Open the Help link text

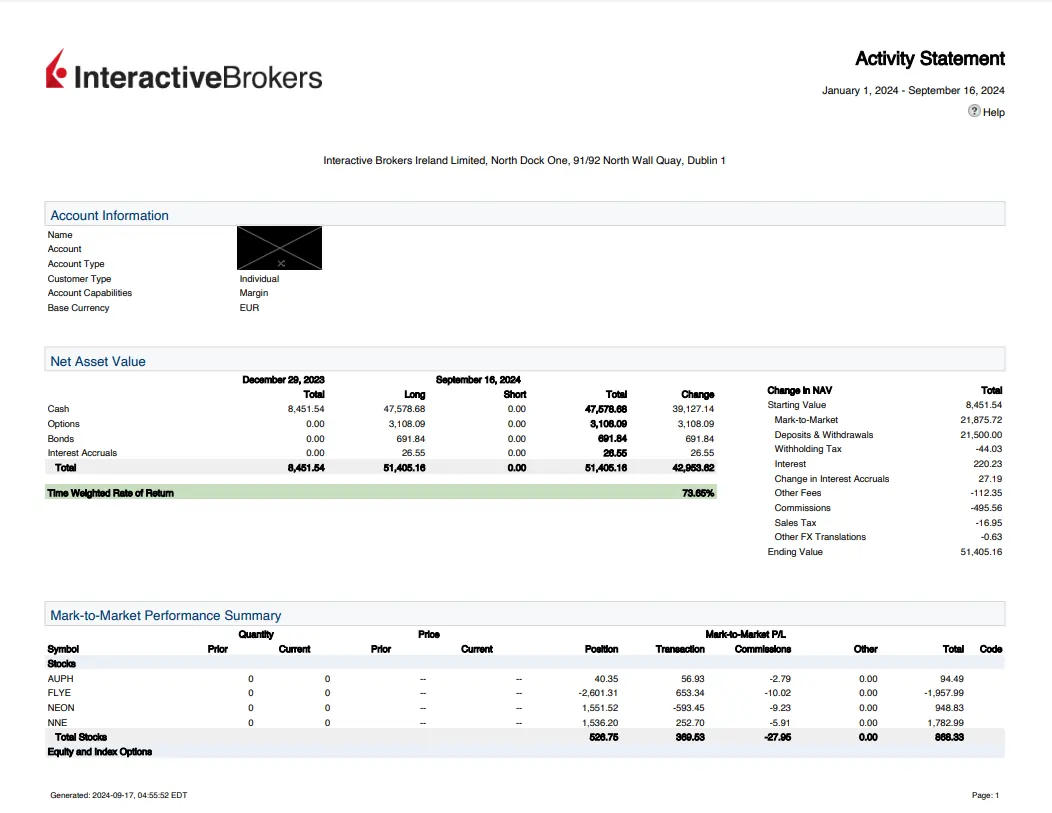coord(994,112)
